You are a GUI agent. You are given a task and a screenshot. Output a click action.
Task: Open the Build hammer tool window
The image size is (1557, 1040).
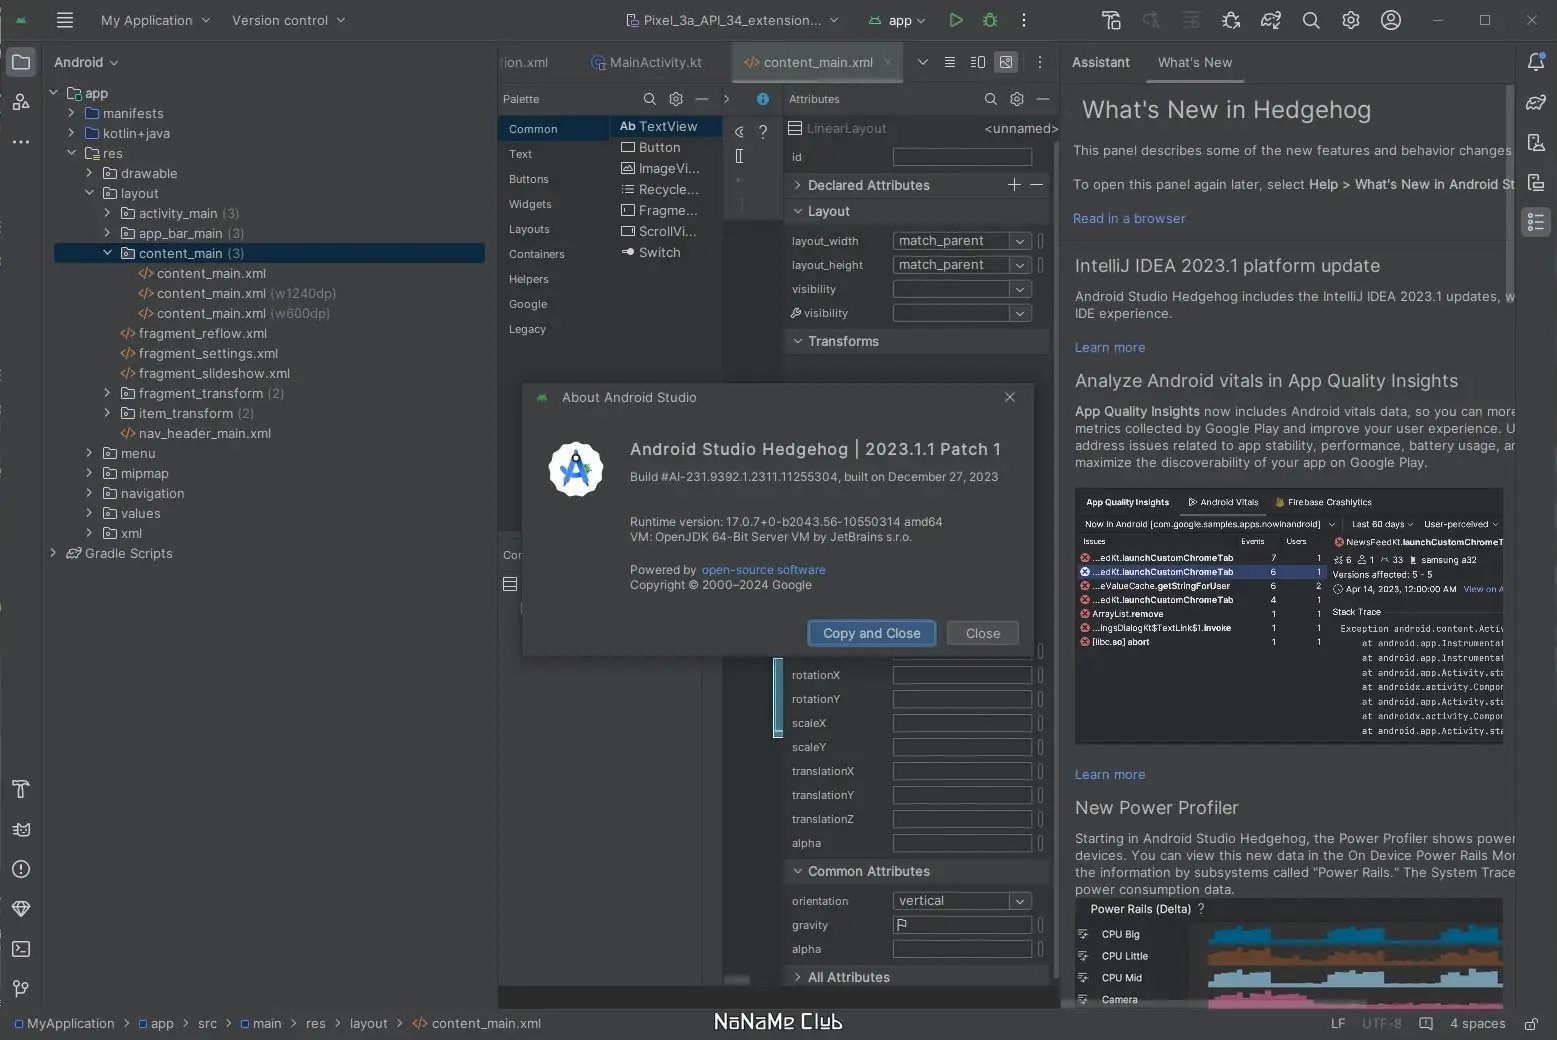(21, 789)
